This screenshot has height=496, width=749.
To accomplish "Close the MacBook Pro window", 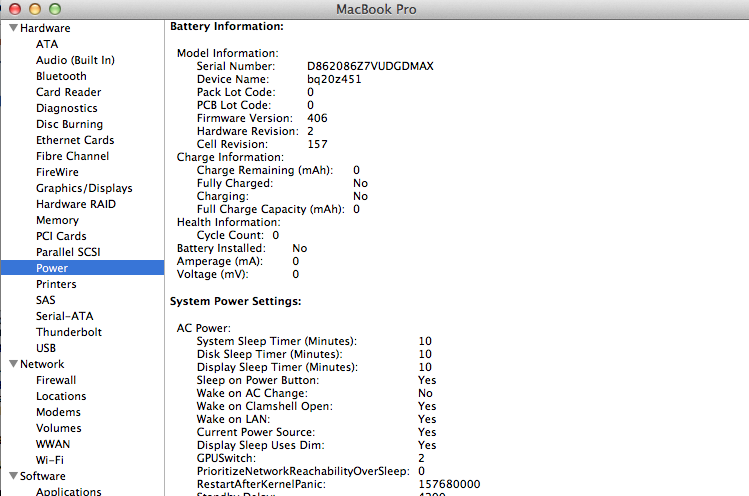I will 15,9.
